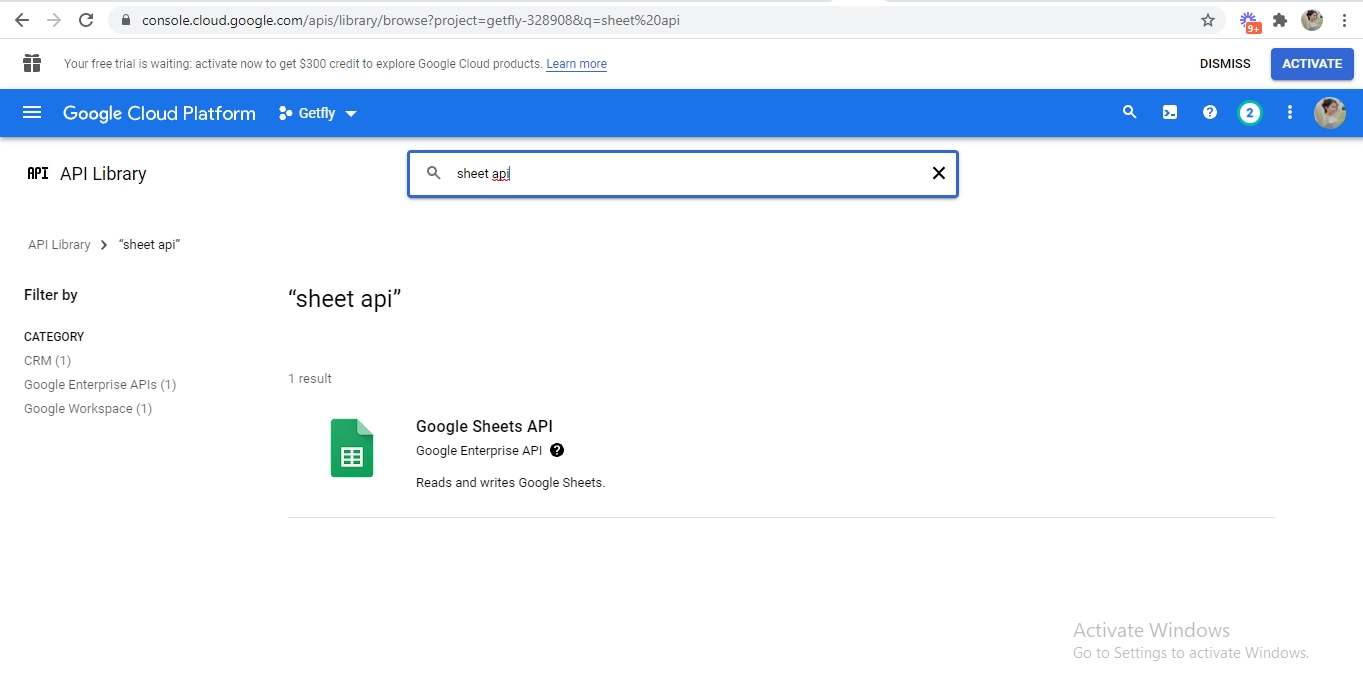Go back to API Library breadcrumb

pyautogui.click(x=59, y=244)
